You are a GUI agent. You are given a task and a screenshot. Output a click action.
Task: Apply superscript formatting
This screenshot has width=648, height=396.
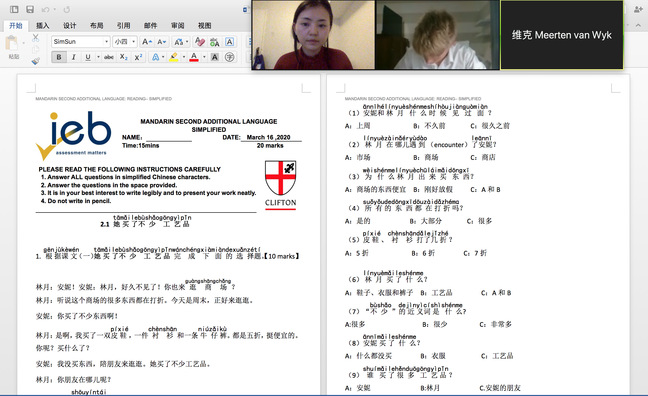[138, 57]
